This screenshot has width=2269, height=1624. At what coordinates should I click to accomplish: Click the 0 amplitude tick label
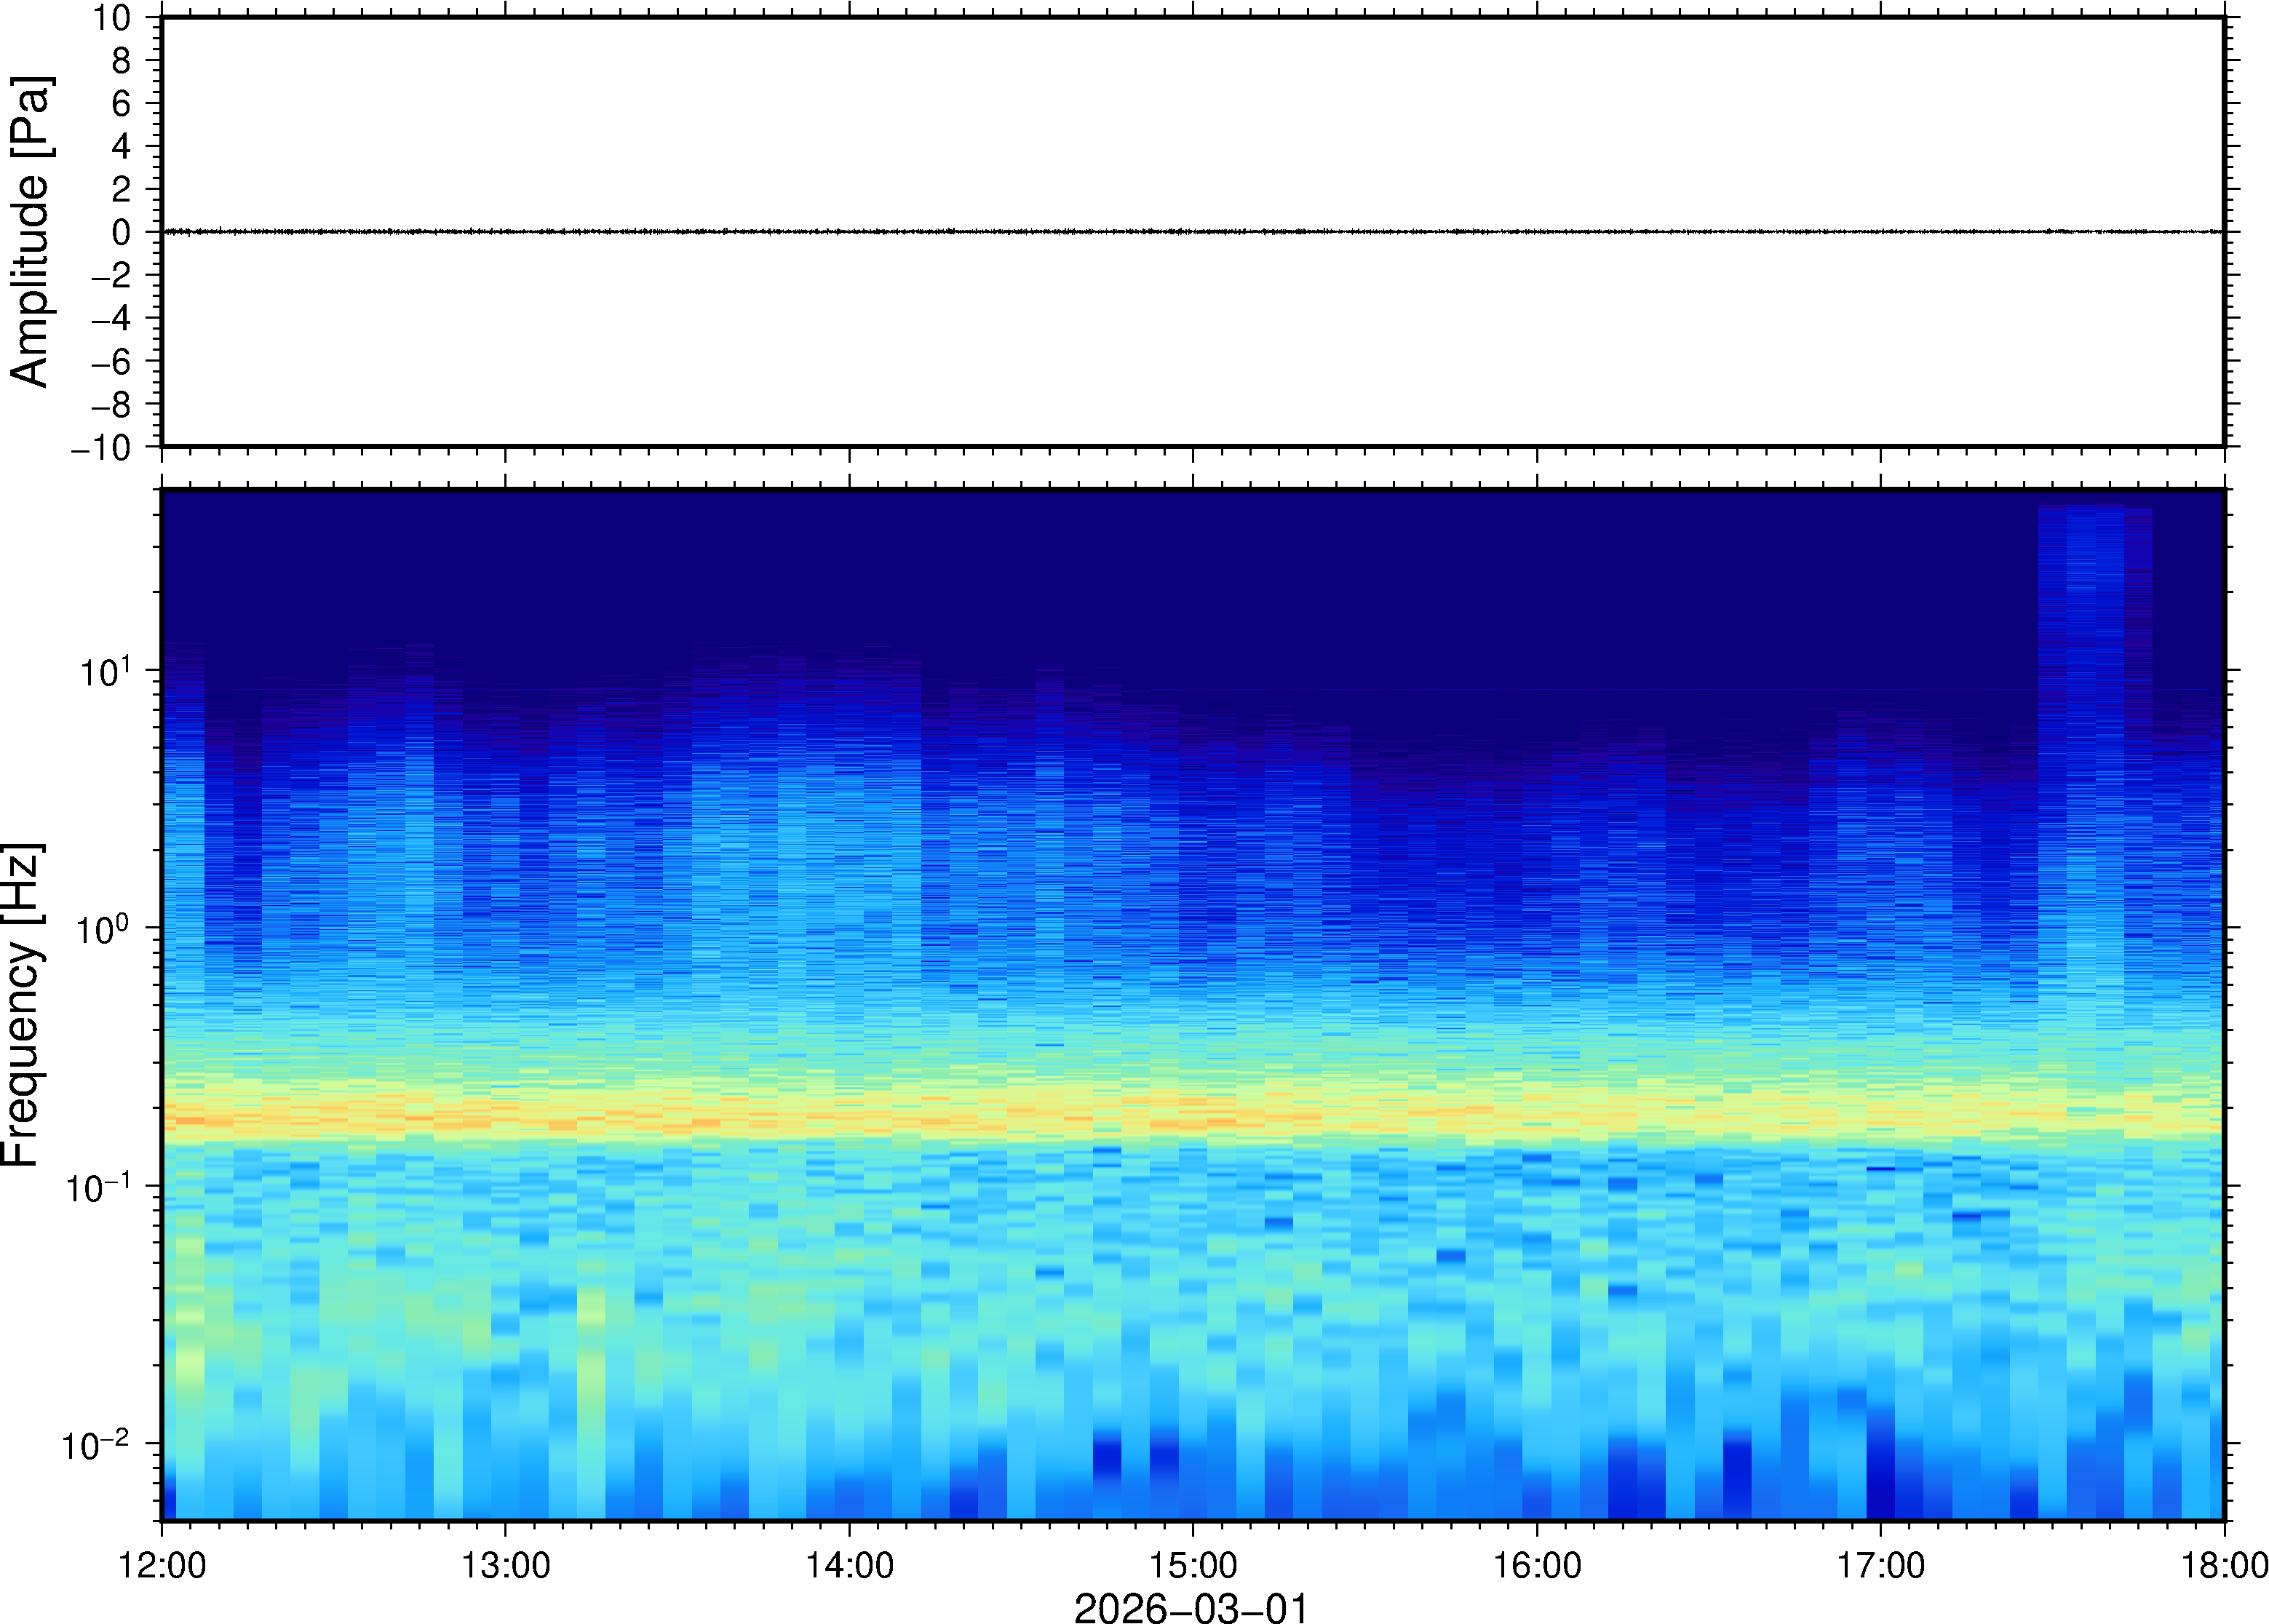point(121,233)
